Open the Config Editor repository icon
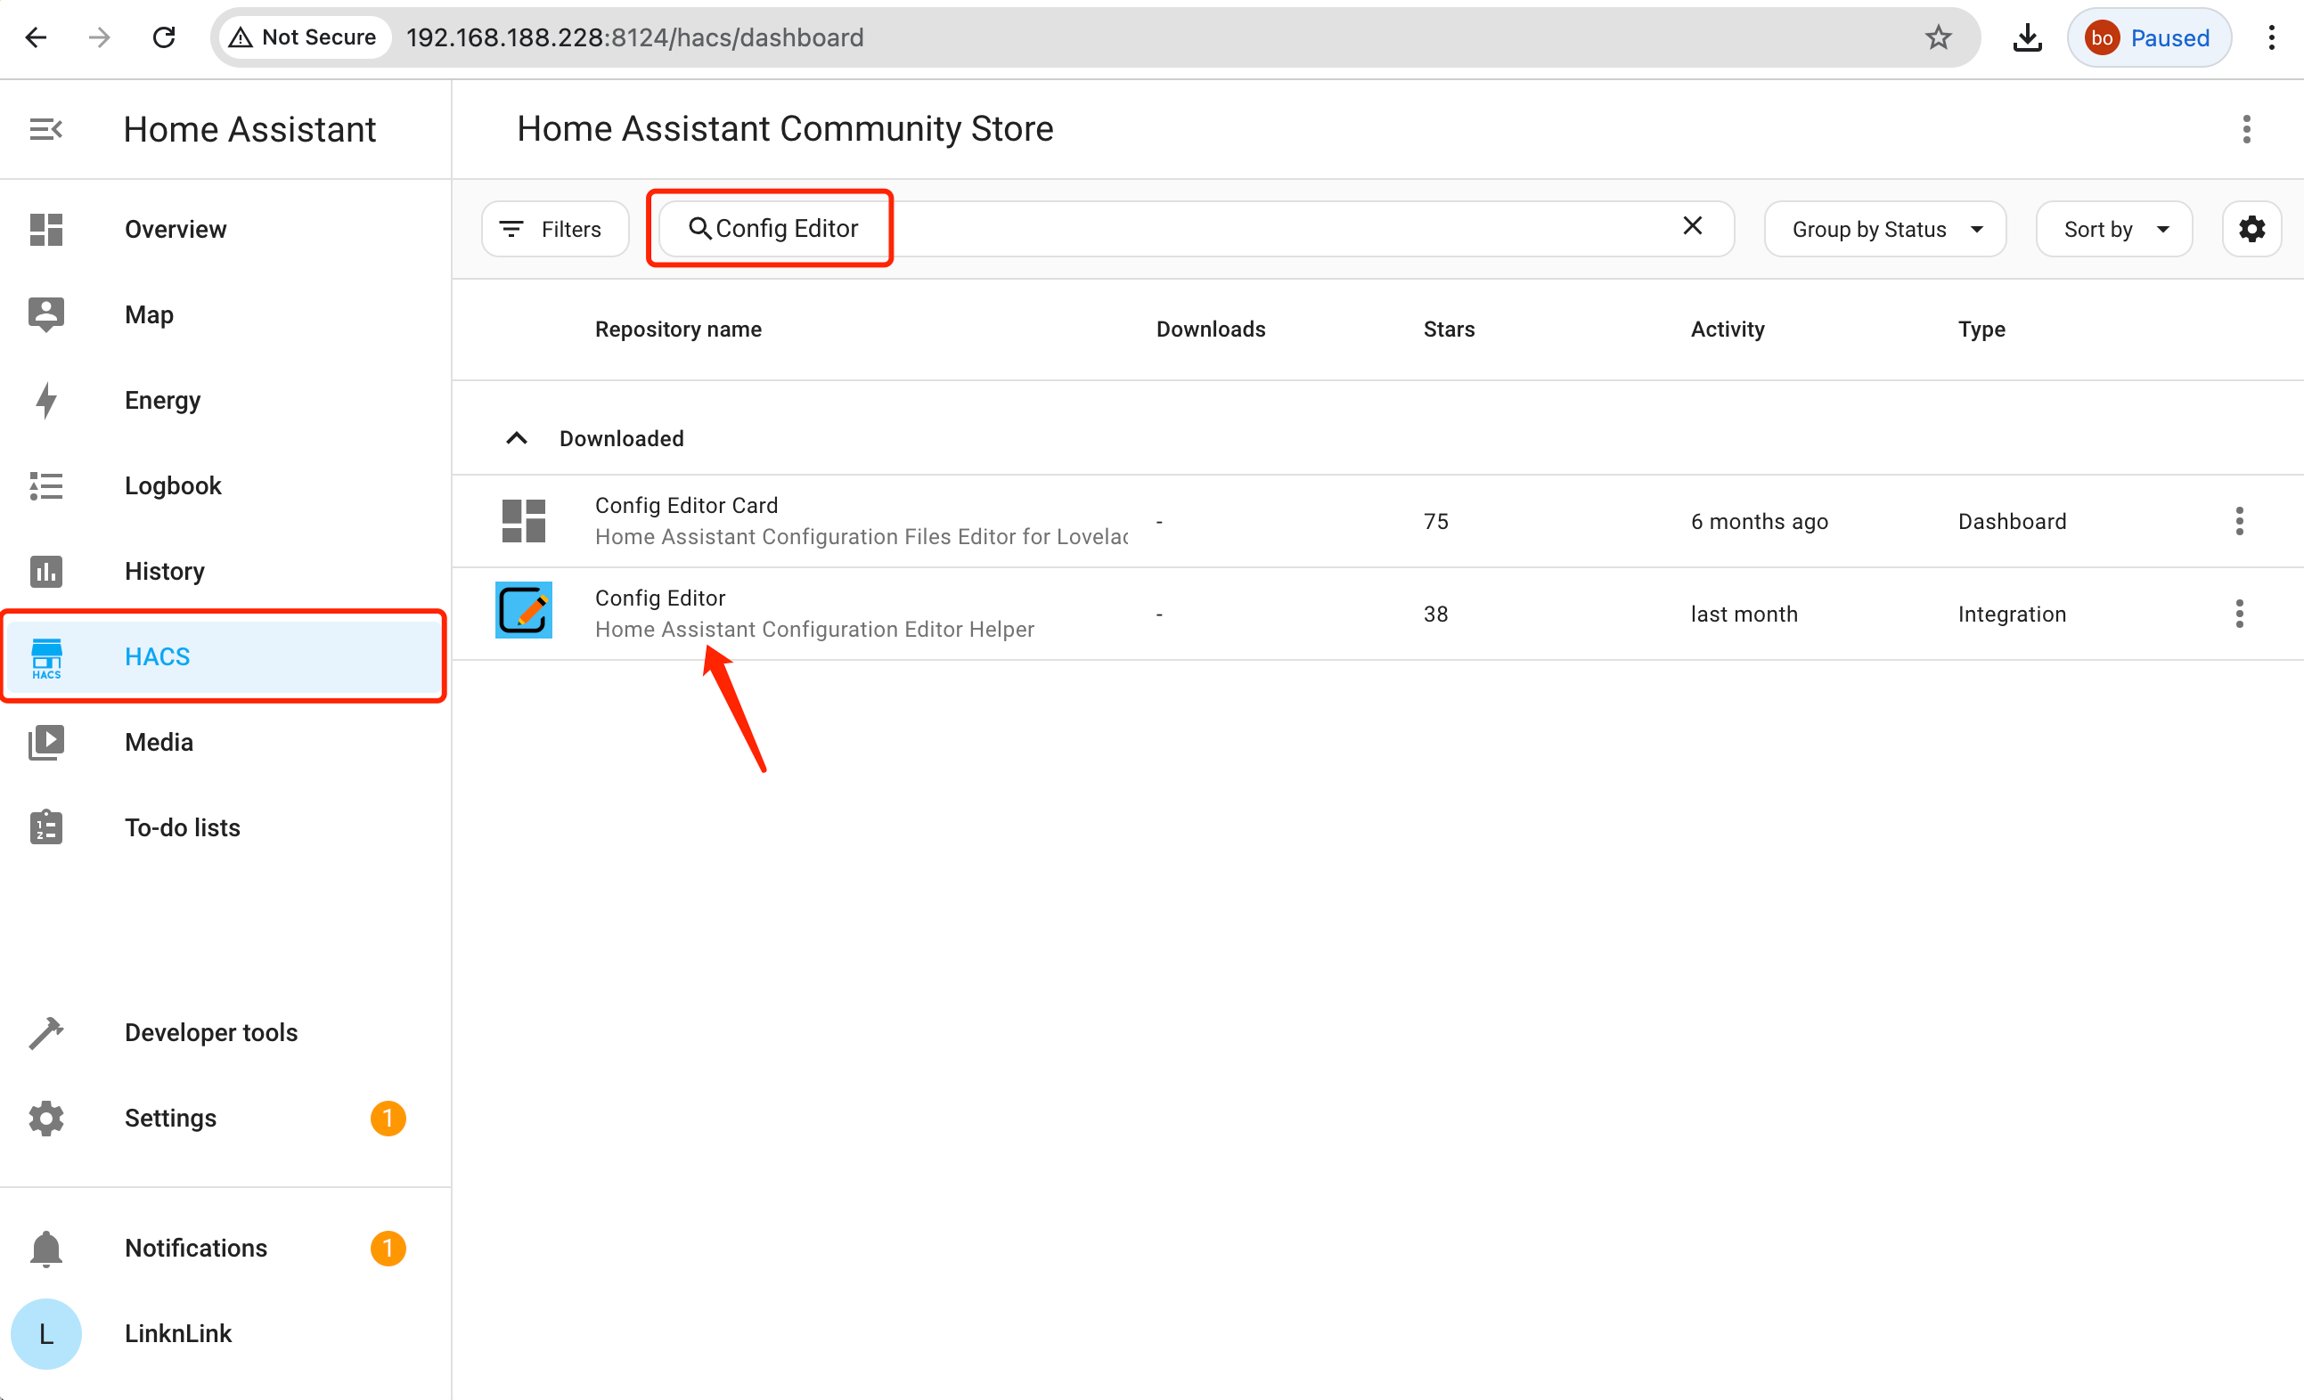 pos(523,611)
